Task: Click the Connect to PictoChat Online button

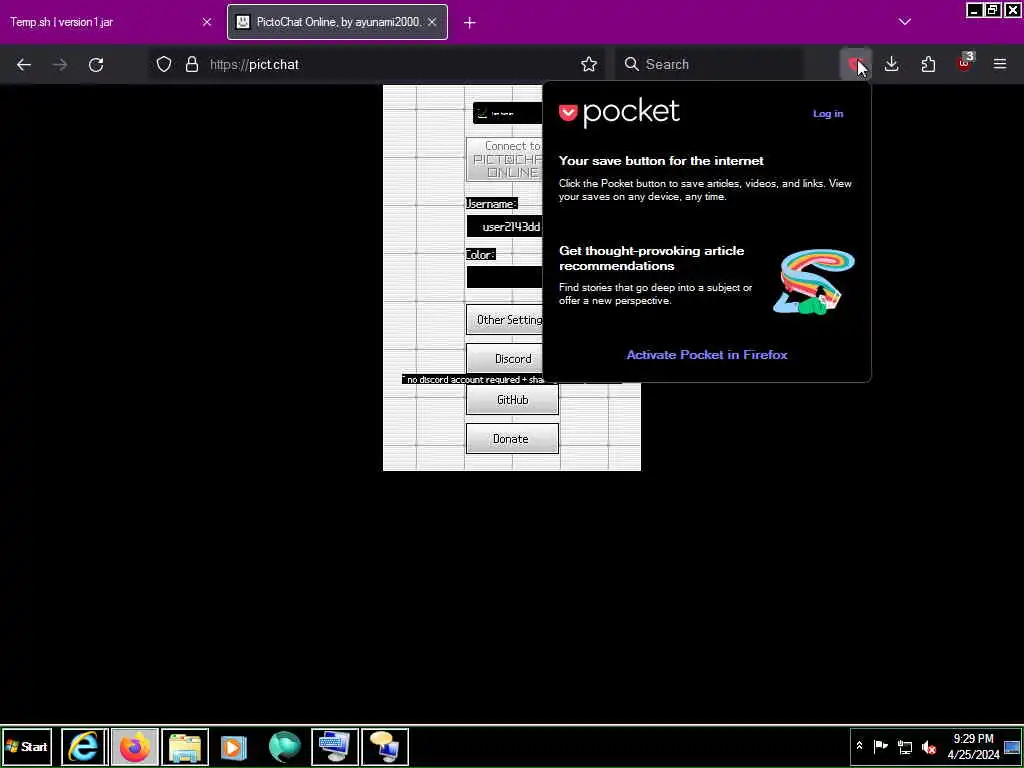Action: coord(505,159)
